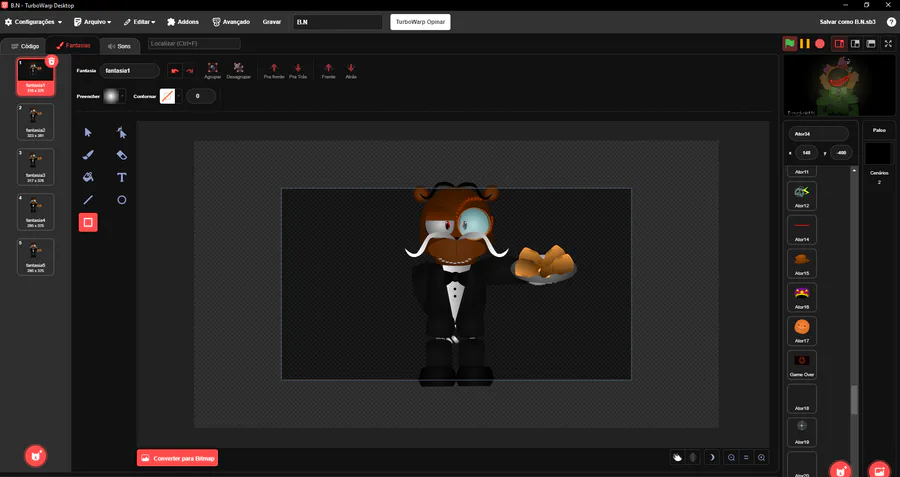The image size is (900, 477).
Task: Zoom out the costume canvas
Action: click(x=731, y=457)
